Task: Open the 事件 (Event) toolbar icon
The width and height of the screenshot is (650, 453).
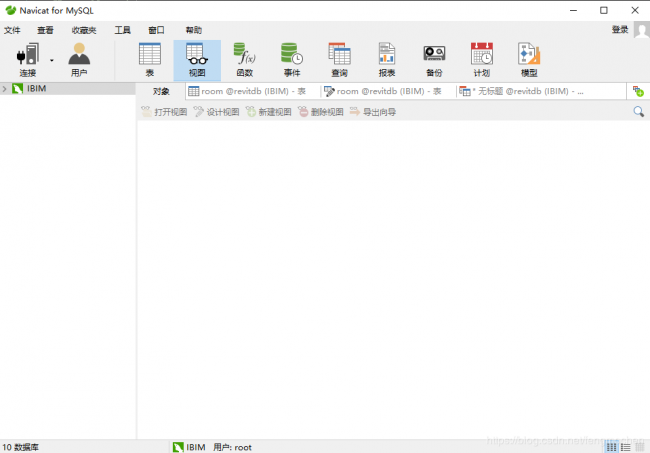Action: tap(291, 58)
